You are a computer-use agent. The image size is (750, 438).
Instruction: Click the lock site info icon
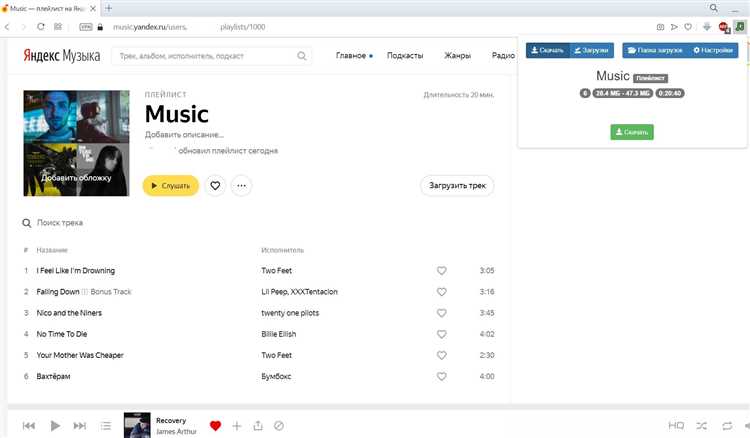tap(100, 27)
